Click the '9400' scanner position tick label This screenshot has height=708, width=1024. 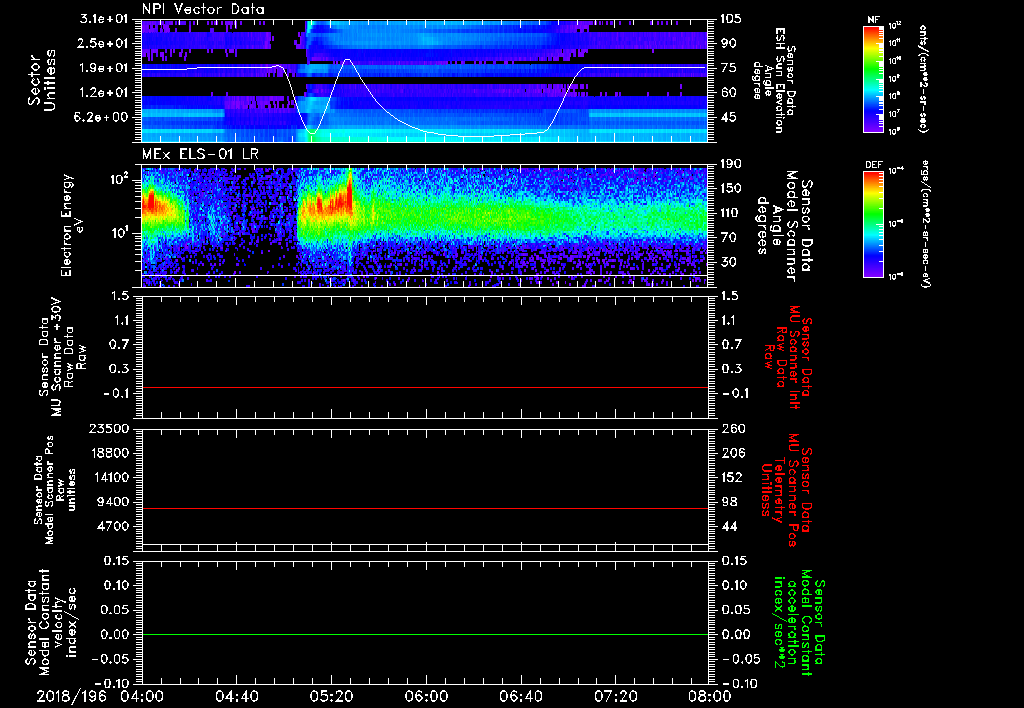pos(114,502)
